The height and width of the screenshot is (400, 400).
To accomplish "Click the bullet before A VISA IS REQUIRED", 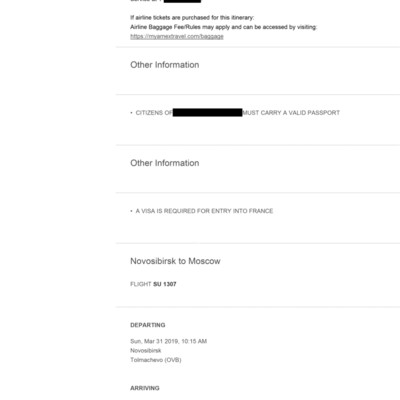I will (131, 211).
